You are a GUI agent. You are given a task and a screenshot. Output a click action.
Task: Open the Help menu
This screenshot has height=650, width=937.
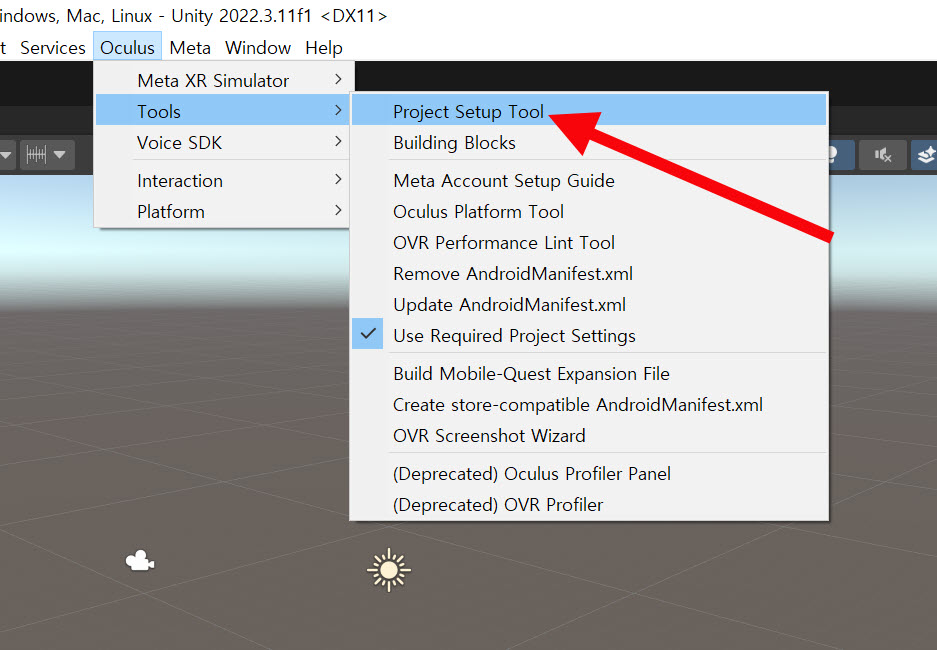[324, 48]
